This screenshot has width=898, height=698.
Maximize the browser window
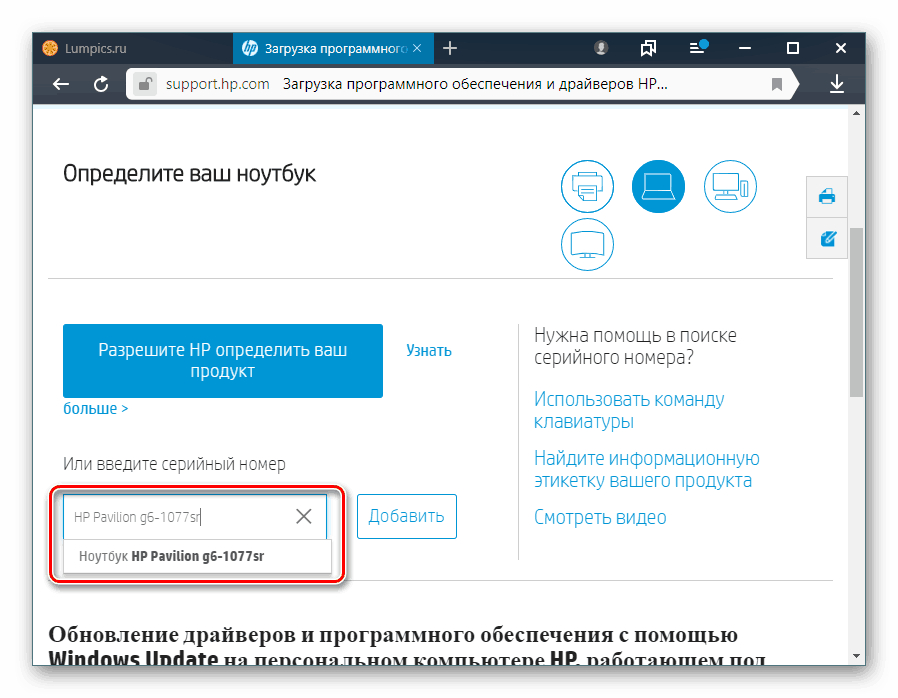(793, 48)
